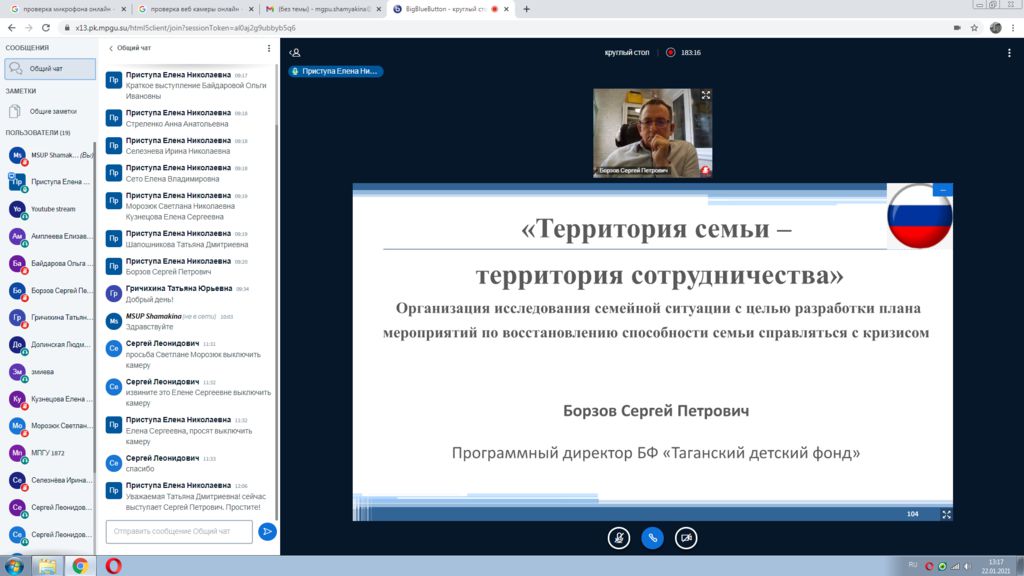This screenshot has width=1024, height=576.
Task: Minimize the presentation with the blue dash button
Action: point(942,189)
